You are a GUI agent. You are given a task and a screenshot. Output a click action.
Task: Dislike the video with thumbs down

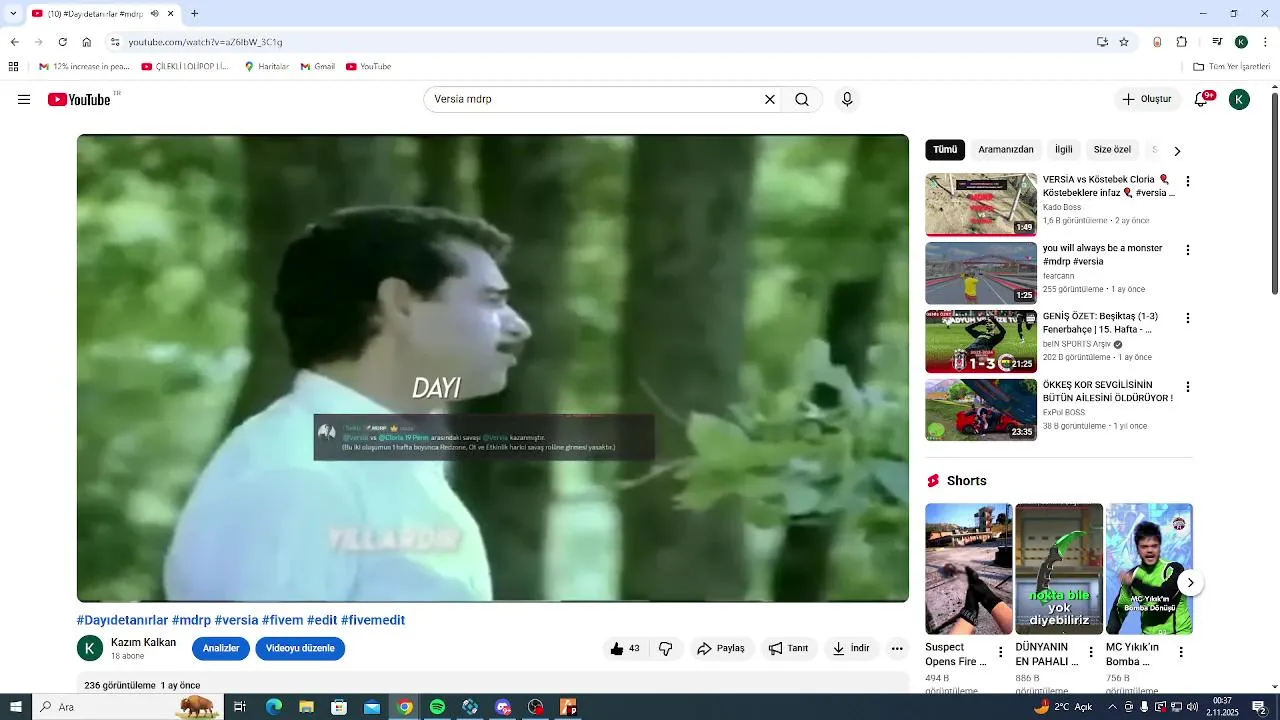pyautogui.click(x=665, y=648)
